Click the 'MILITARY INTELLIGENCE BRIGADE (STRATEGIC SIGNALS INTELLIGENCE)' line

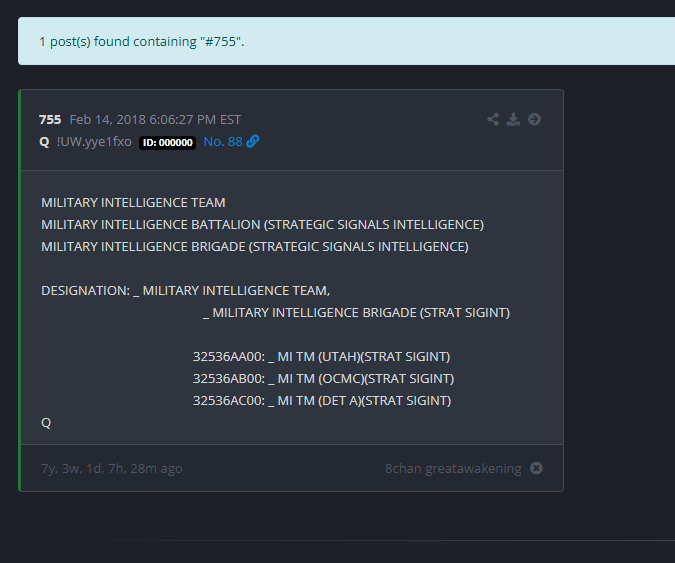(x=255, y=247)
